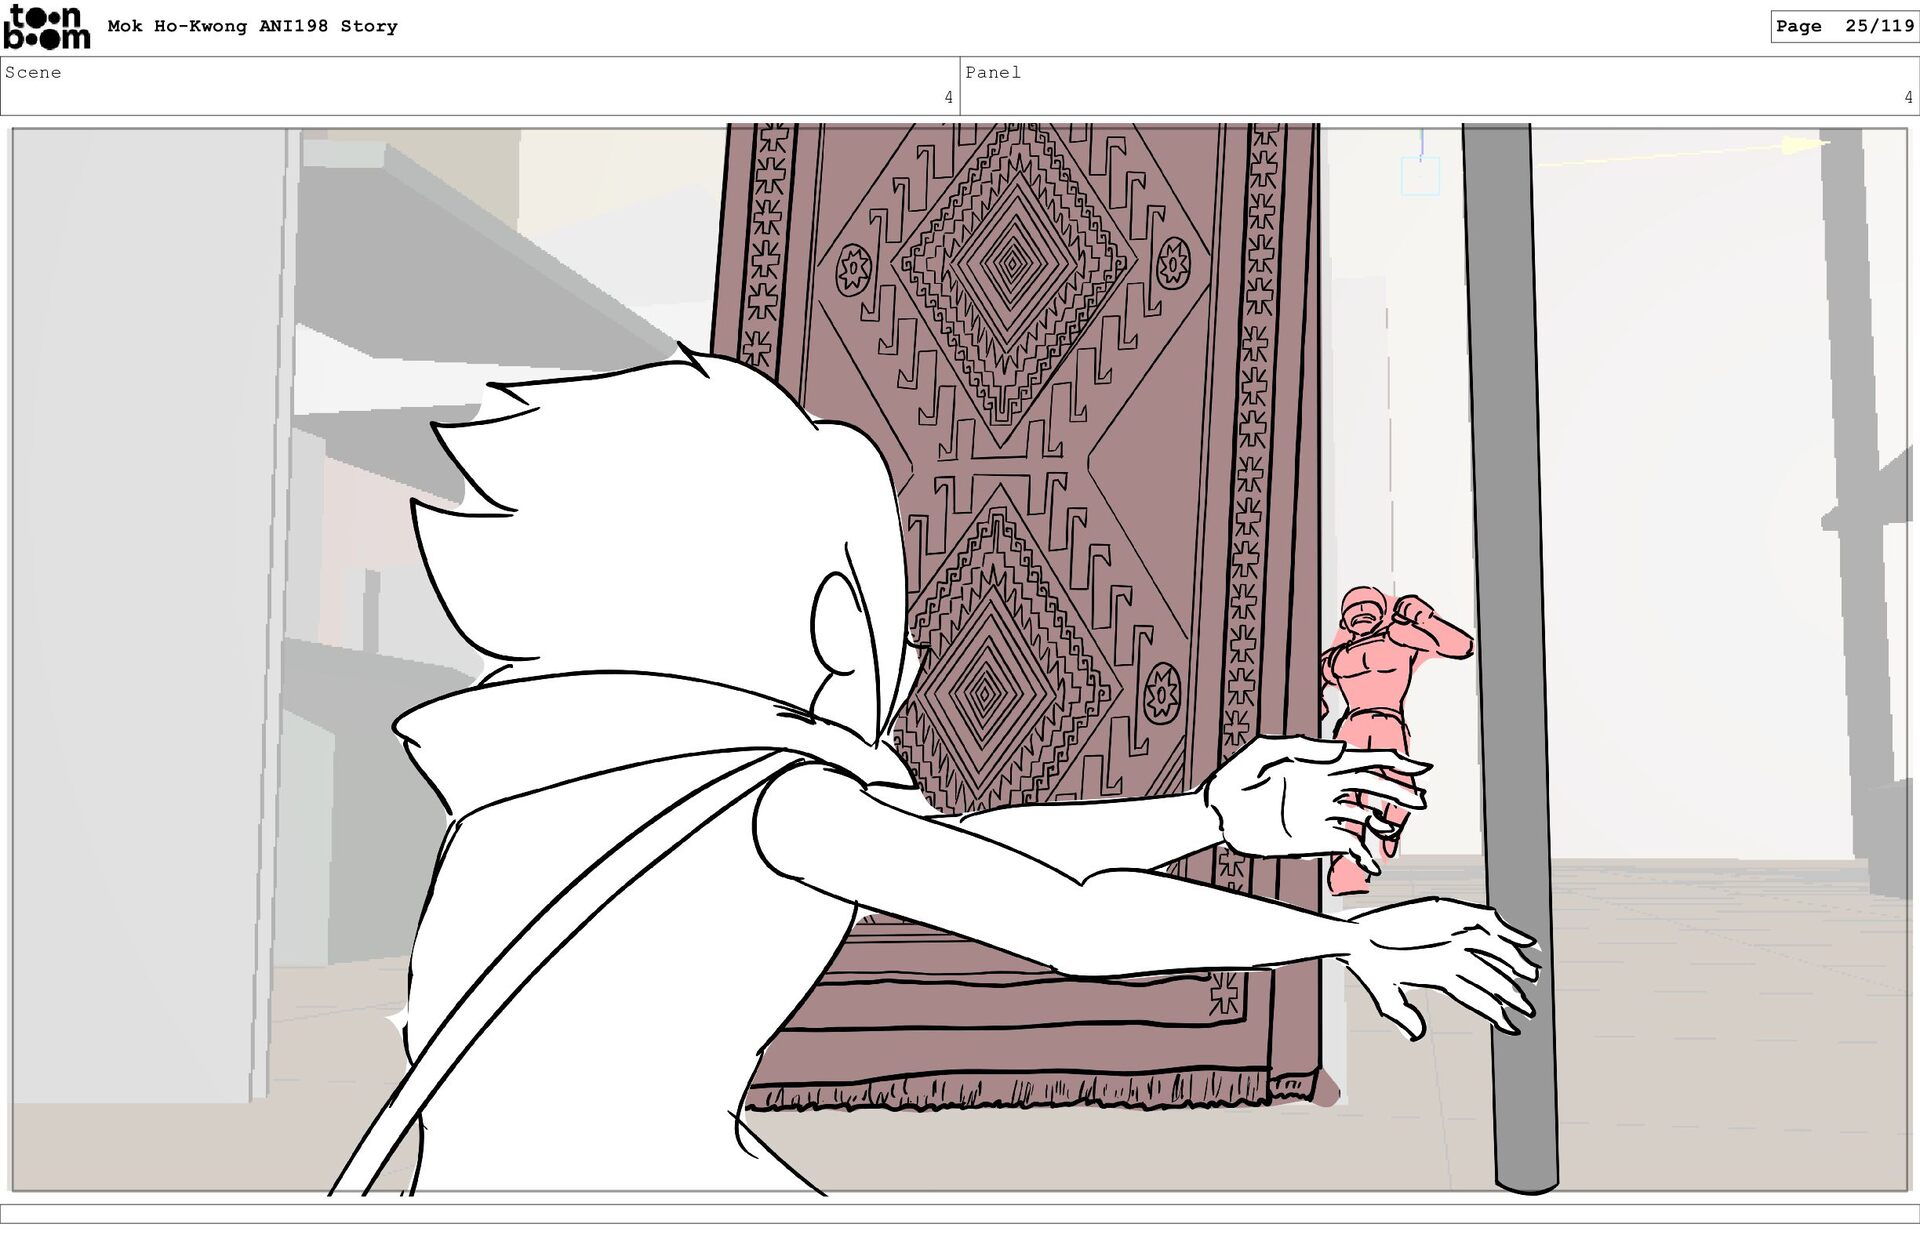Click the empty caption bar below the panel

[x=960, y=1213]
